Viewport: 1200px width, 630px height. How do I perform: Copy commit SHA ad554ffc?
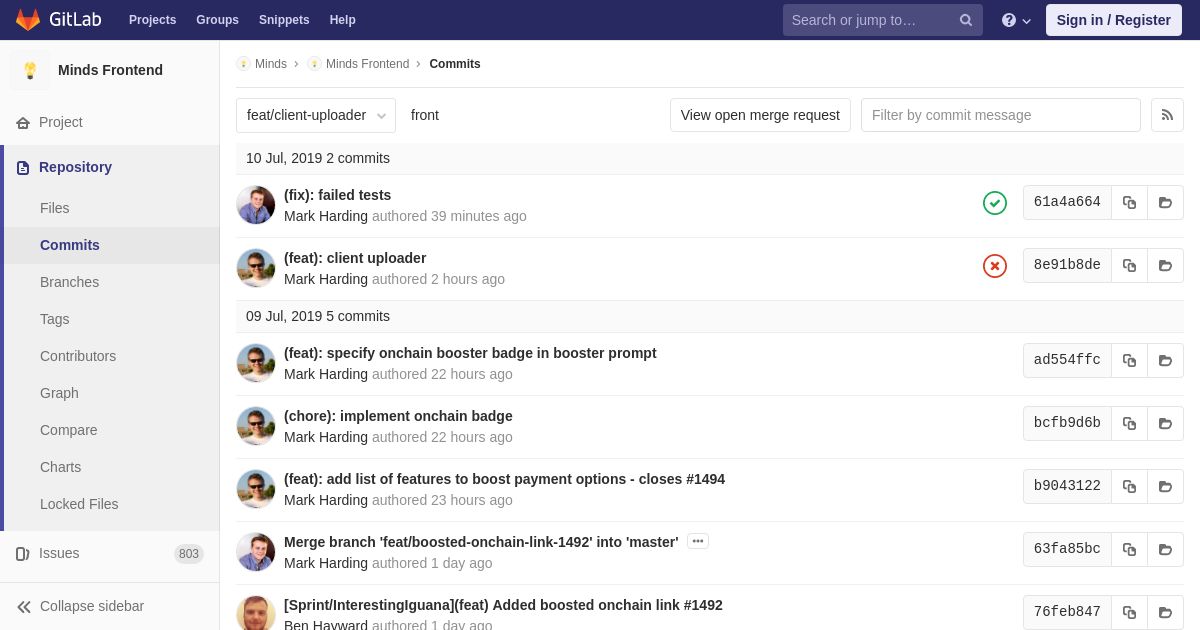point(1129,360)
